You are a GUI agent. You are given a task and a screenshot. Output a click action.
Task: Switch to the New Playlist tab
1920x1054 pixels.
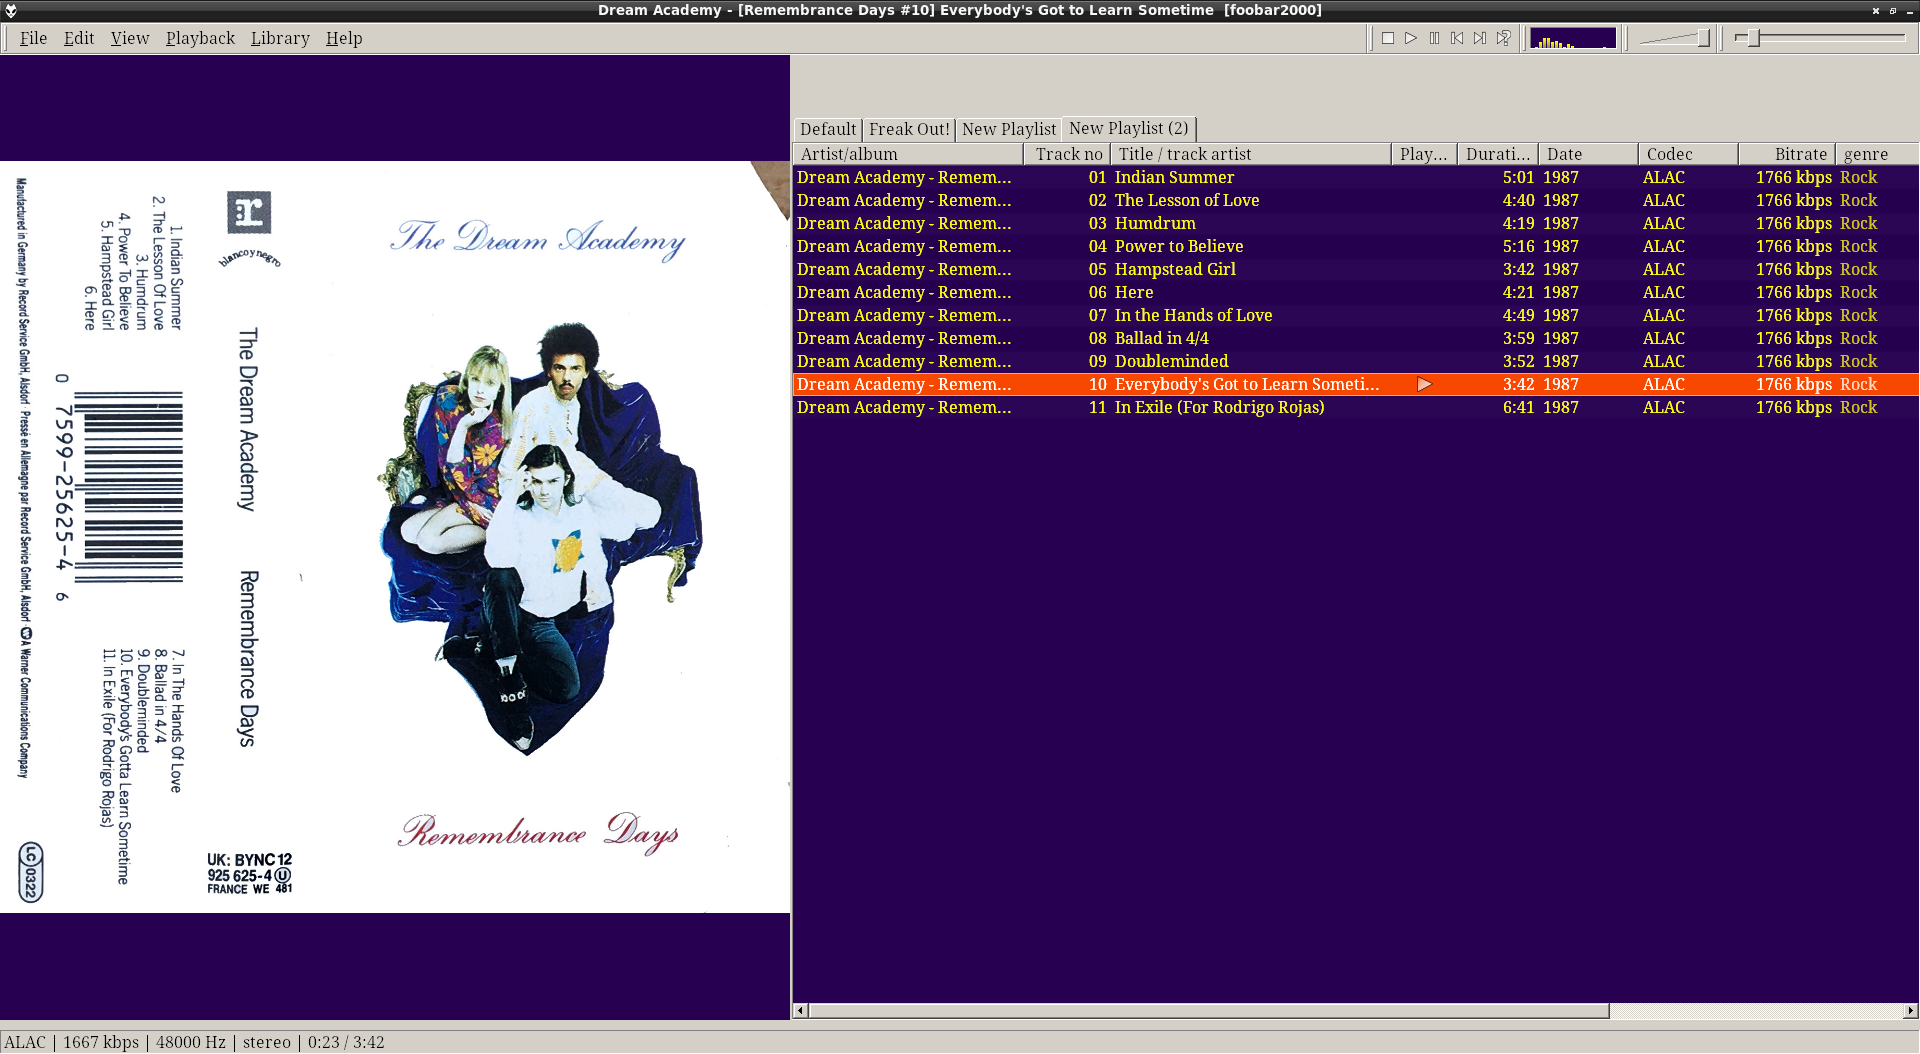coord(1009,129)
